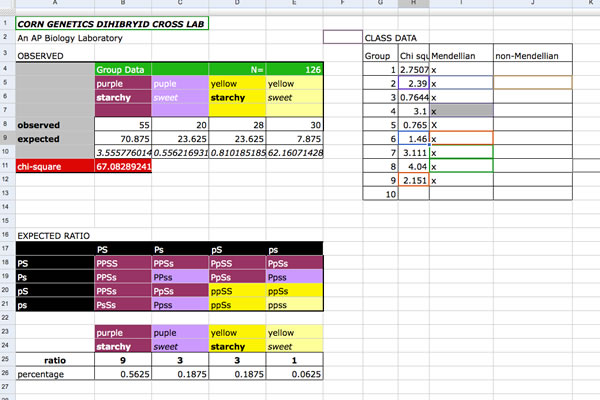Click expected value 7.875
Viewport: 600px width, 400px height.
pos(294,139)
